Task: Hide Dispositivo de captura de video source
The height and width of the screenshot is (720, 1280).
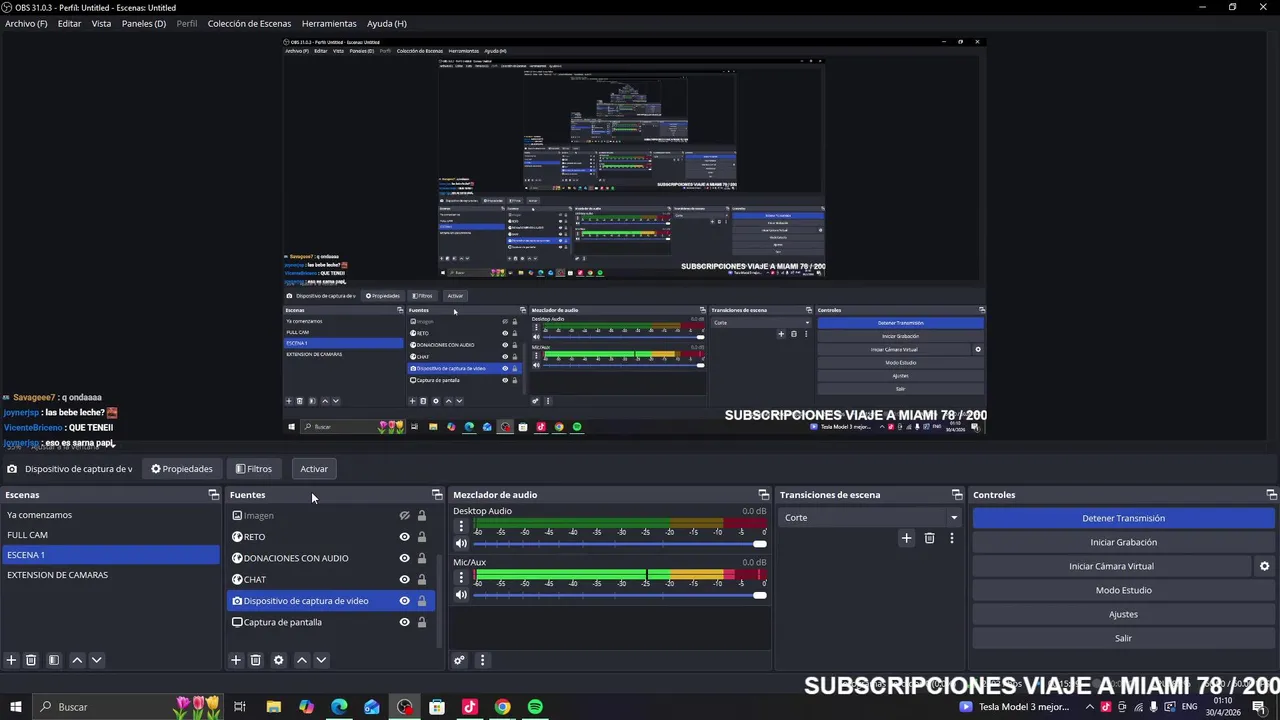Action: click(x=404, y=601)
